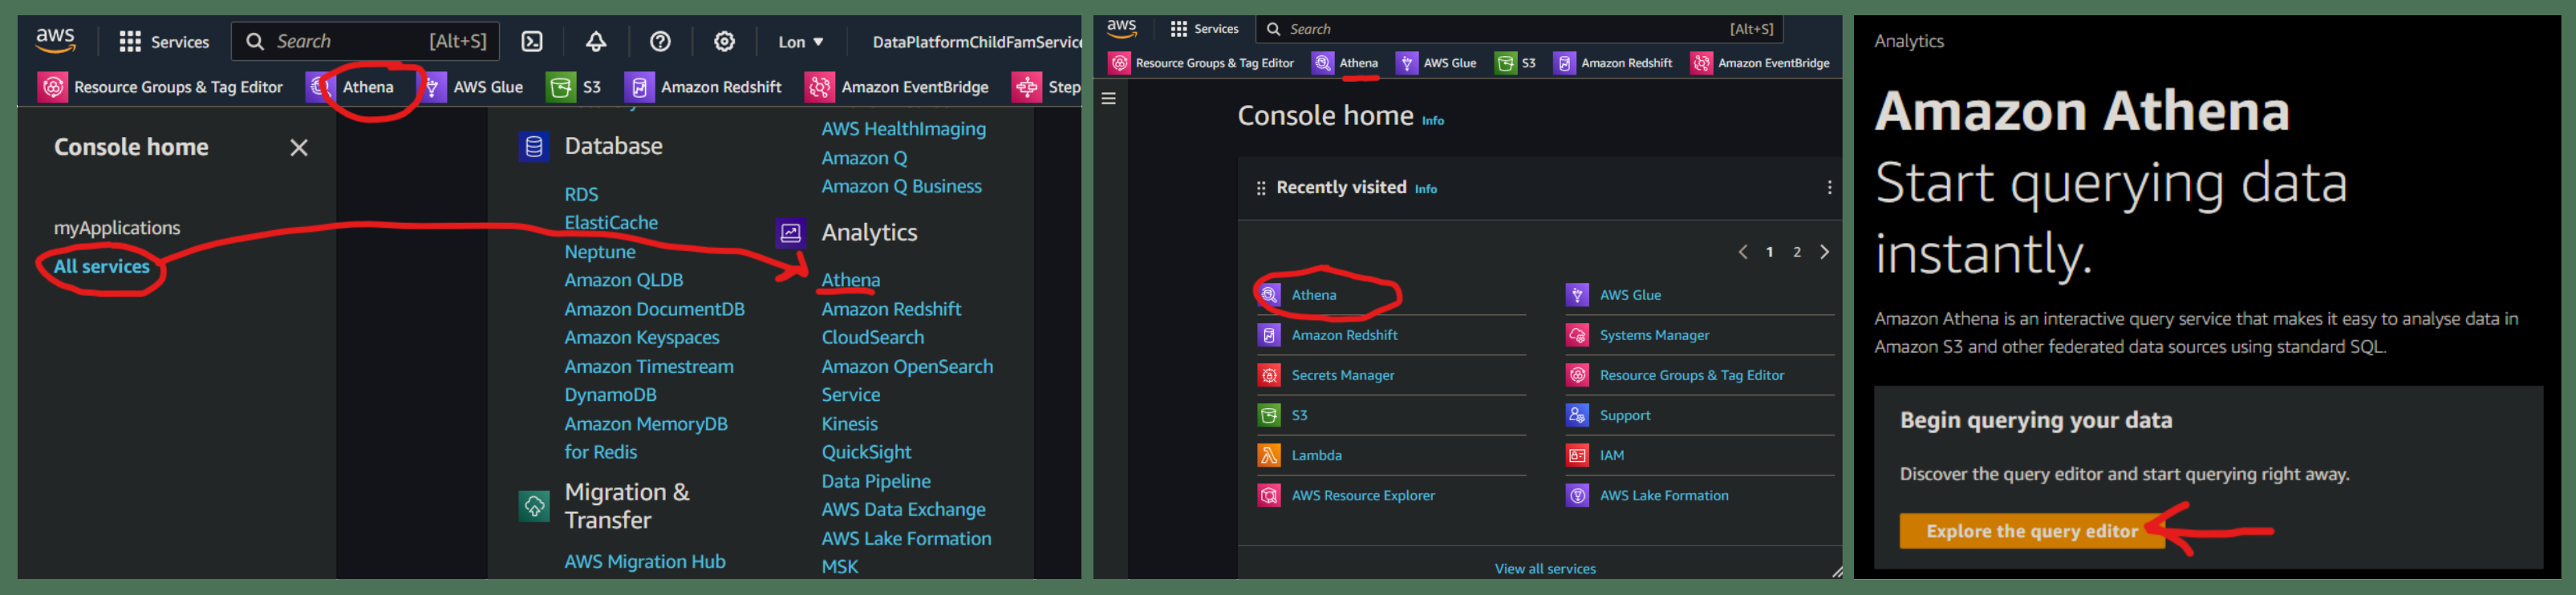Screen dimensions: 2576x595
Task: Open the DynamoDB link under Database
Action: [x=610, y=395]
